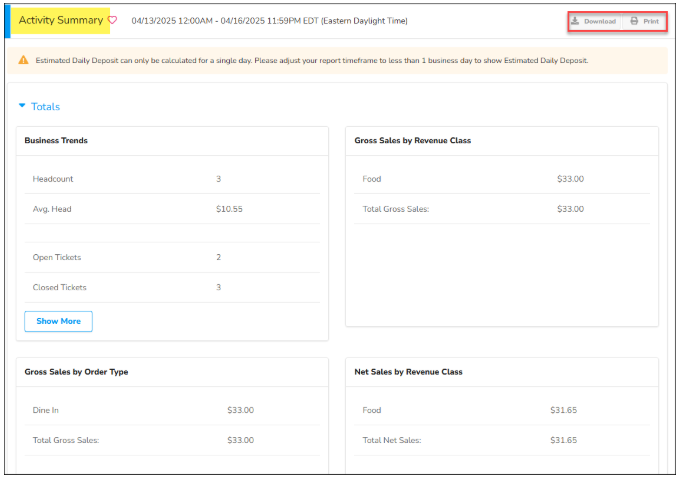Select the Gross Sales by Order Type header
This screenshot has width=680, height=481.
76,372
